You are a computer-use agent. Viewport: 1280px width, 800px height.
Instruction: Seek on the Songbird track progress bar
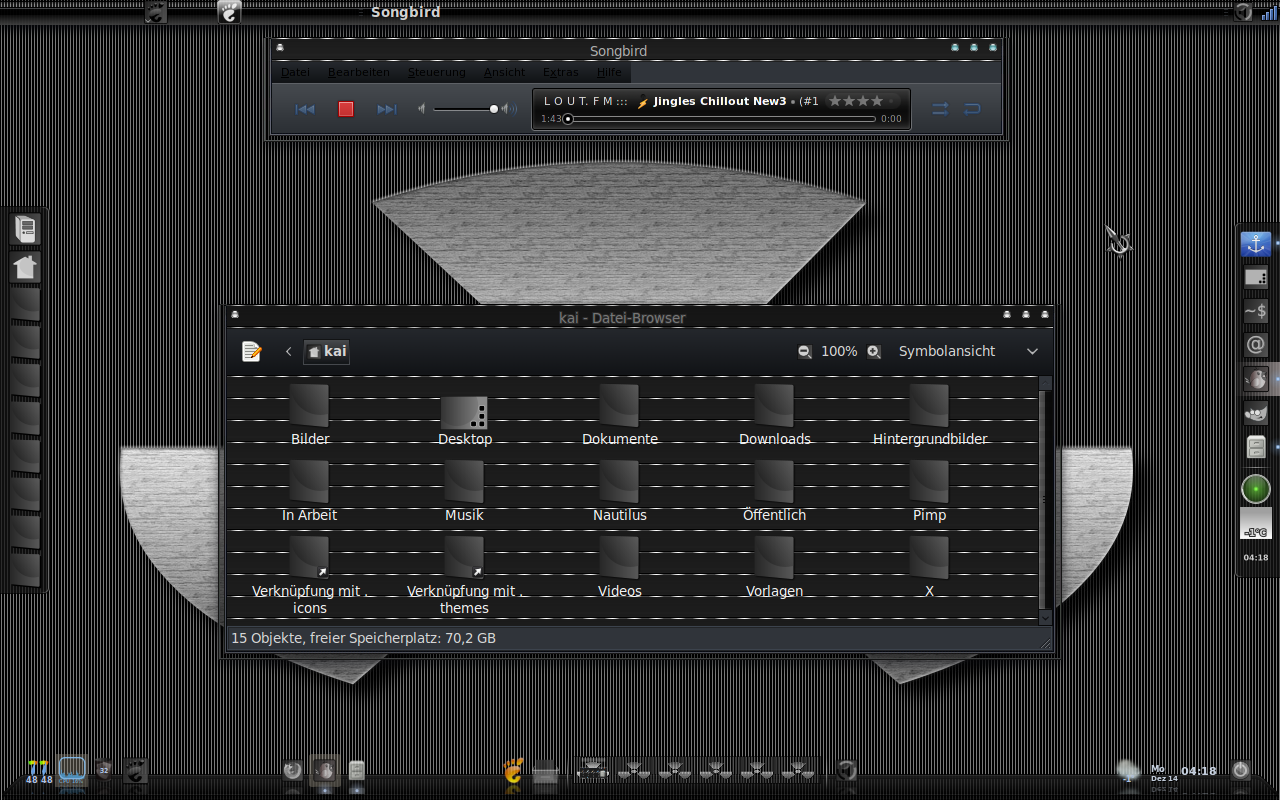[719, 119]
